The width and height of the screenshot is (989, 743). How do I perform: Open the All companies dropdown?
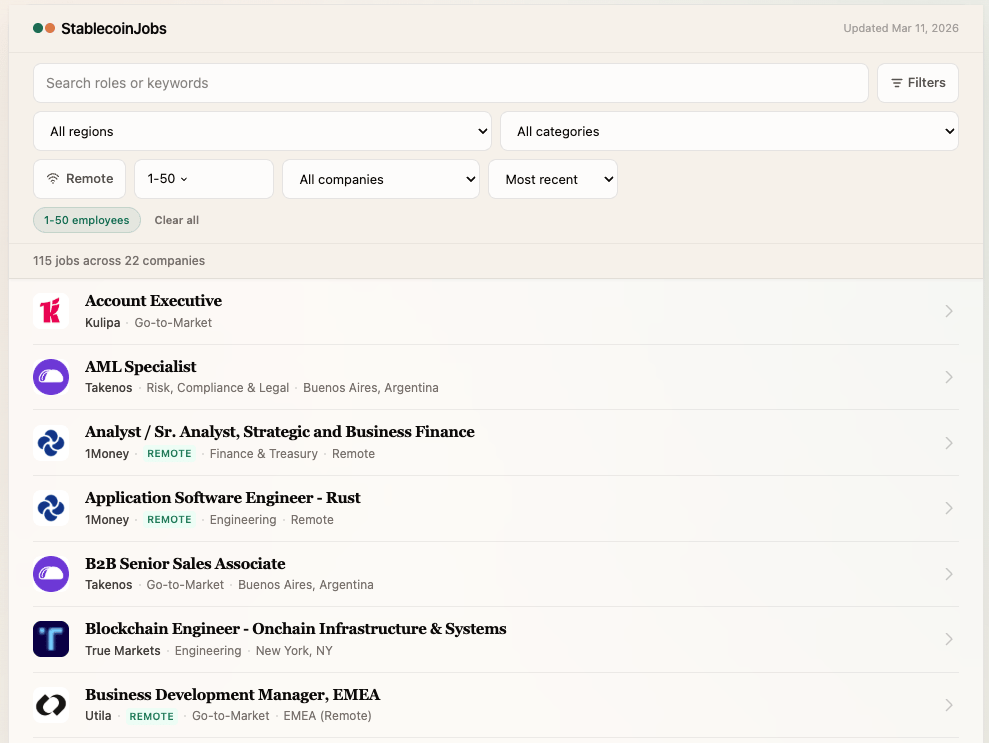tap(381, 179)
